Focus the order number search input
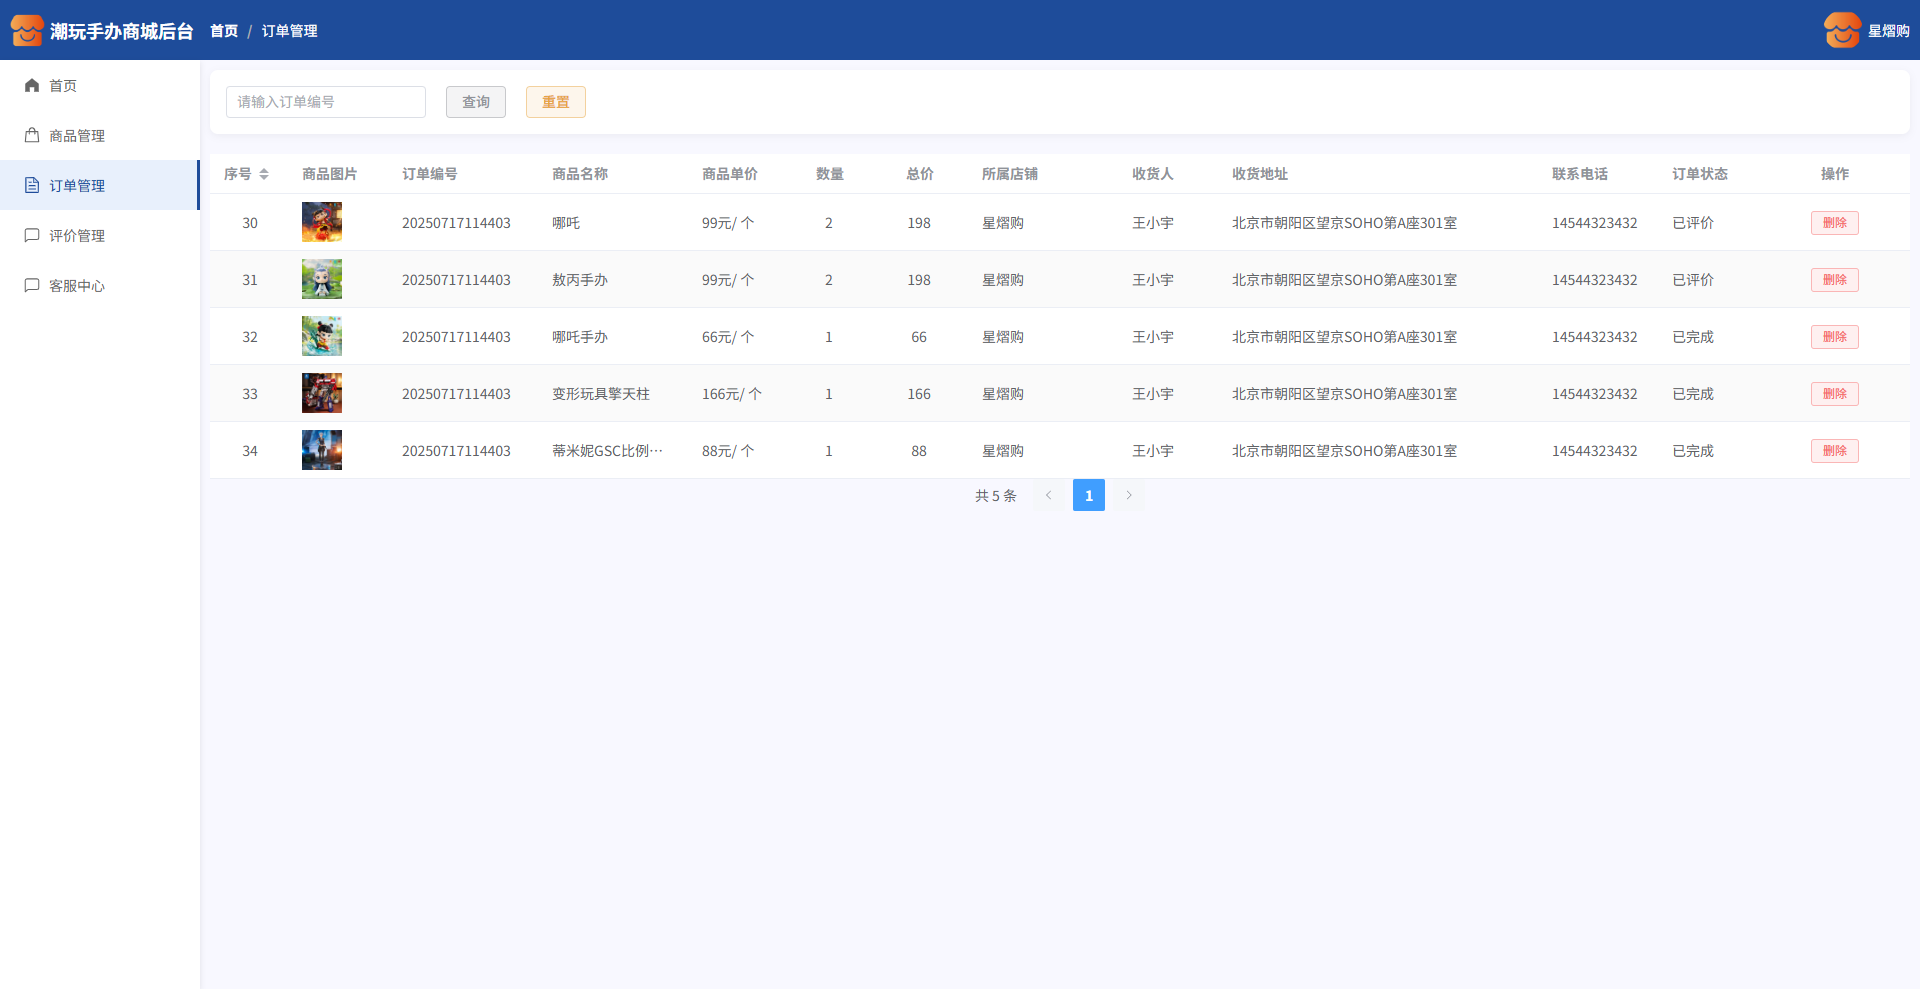 point(326,102)
